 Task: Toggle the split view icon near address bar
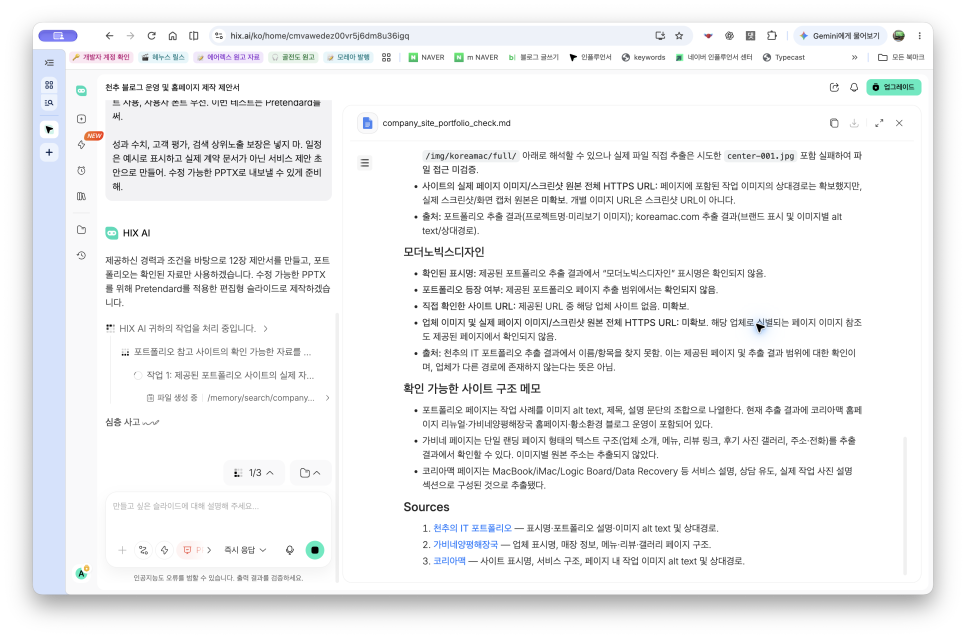pyautogui.click(x=193, y=36)
